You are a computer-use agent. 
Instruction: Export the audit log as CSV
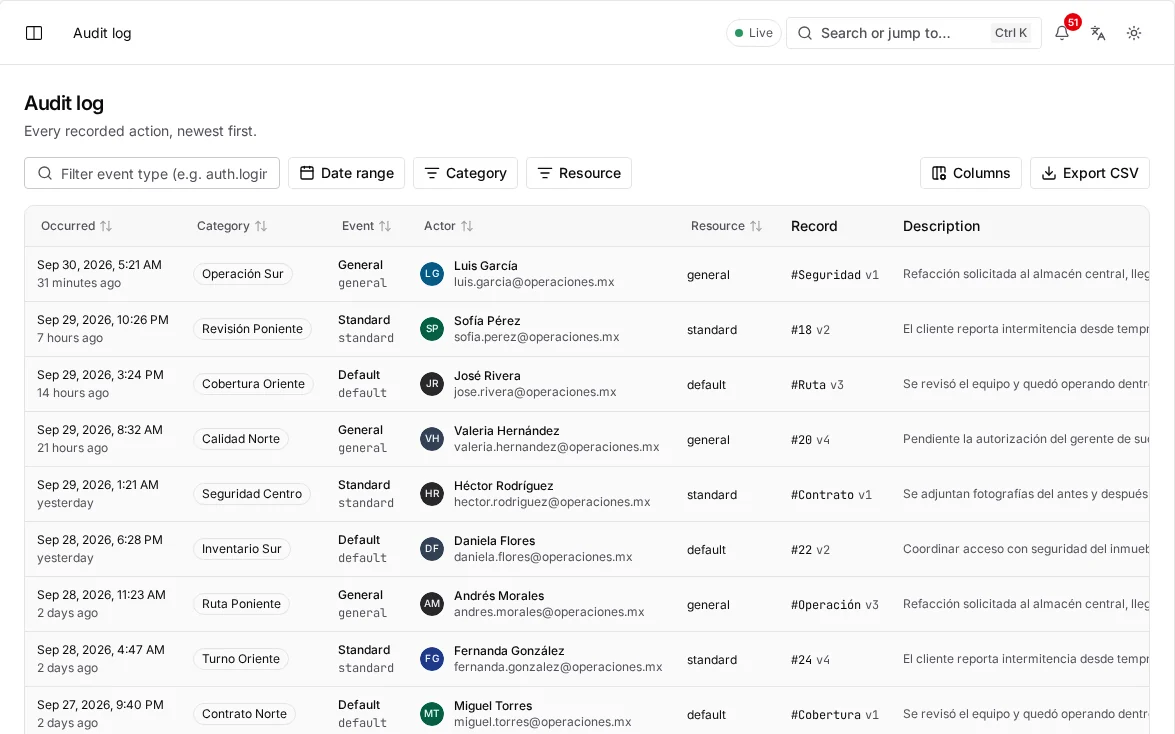pos(1090,173)
